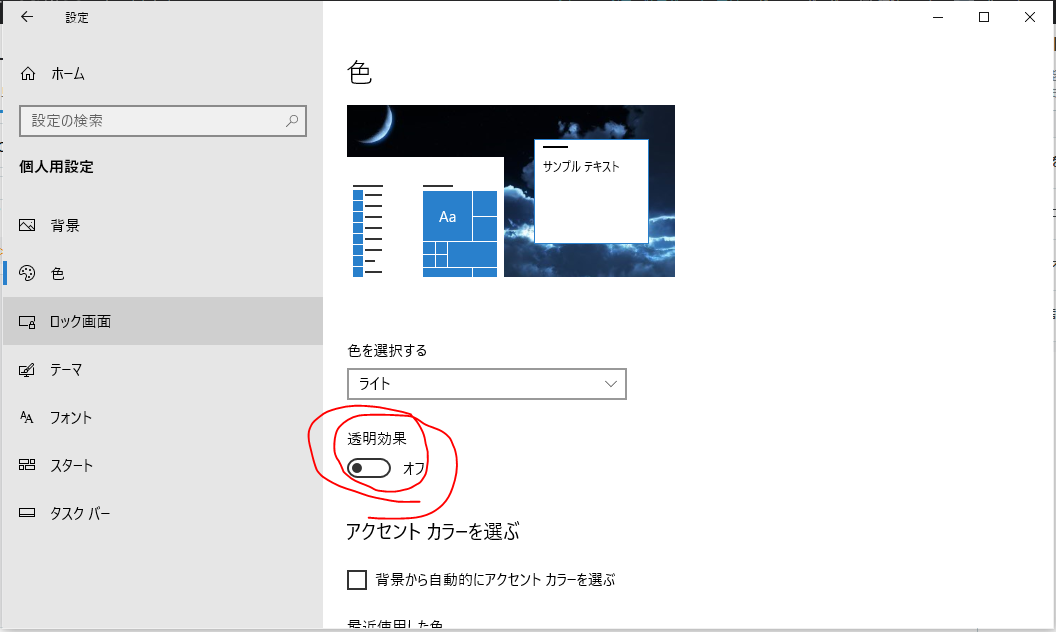Open the 色を選択する ライト dropdown
This screenshot has width=1056, height=632.
click(487, 383)
